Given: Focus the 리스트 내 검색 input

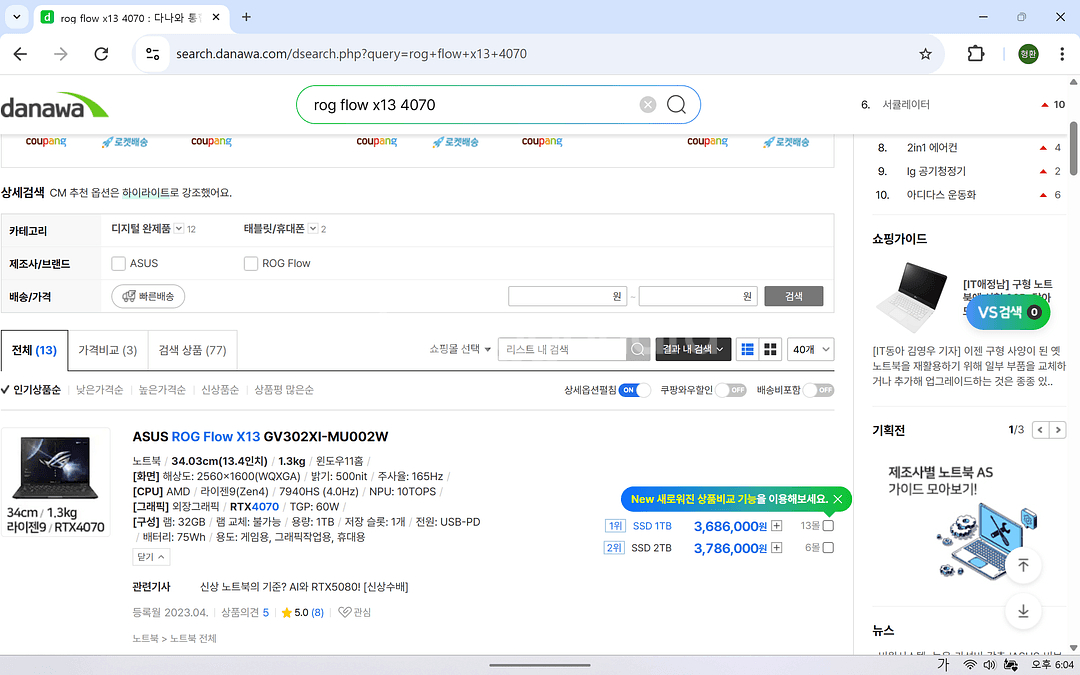Looking at the screenshot, I should (x=562, y=349).
